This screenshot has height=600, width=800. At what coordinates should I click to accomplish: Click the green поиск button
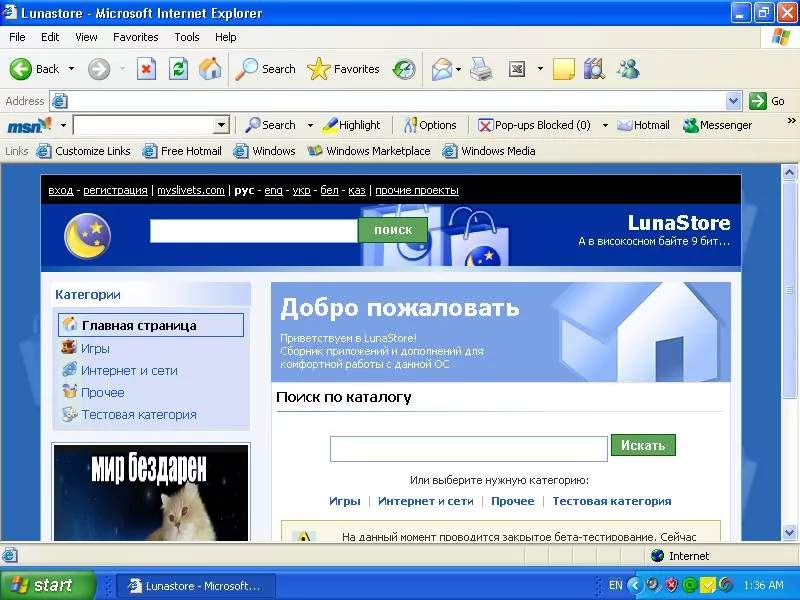(x=393, y=230)
